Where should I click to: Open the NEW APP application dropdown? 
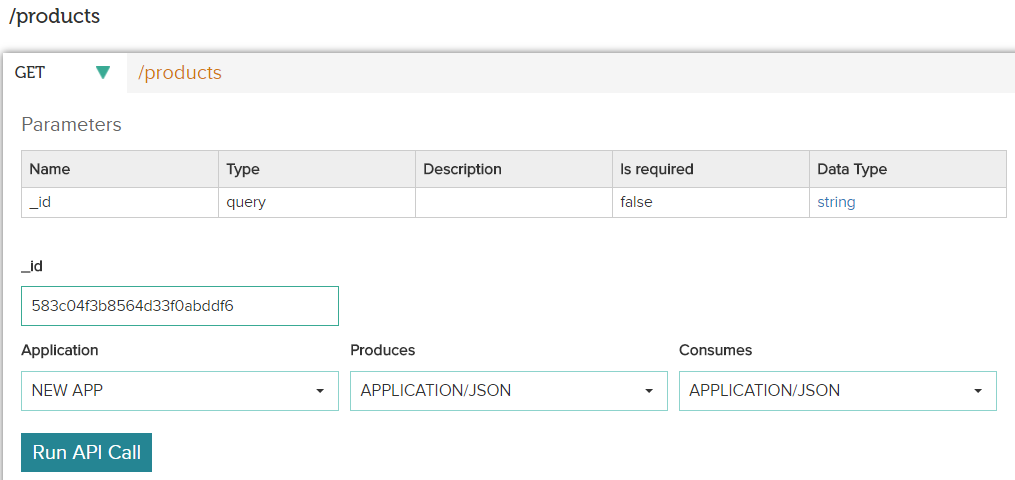point(179,391)
